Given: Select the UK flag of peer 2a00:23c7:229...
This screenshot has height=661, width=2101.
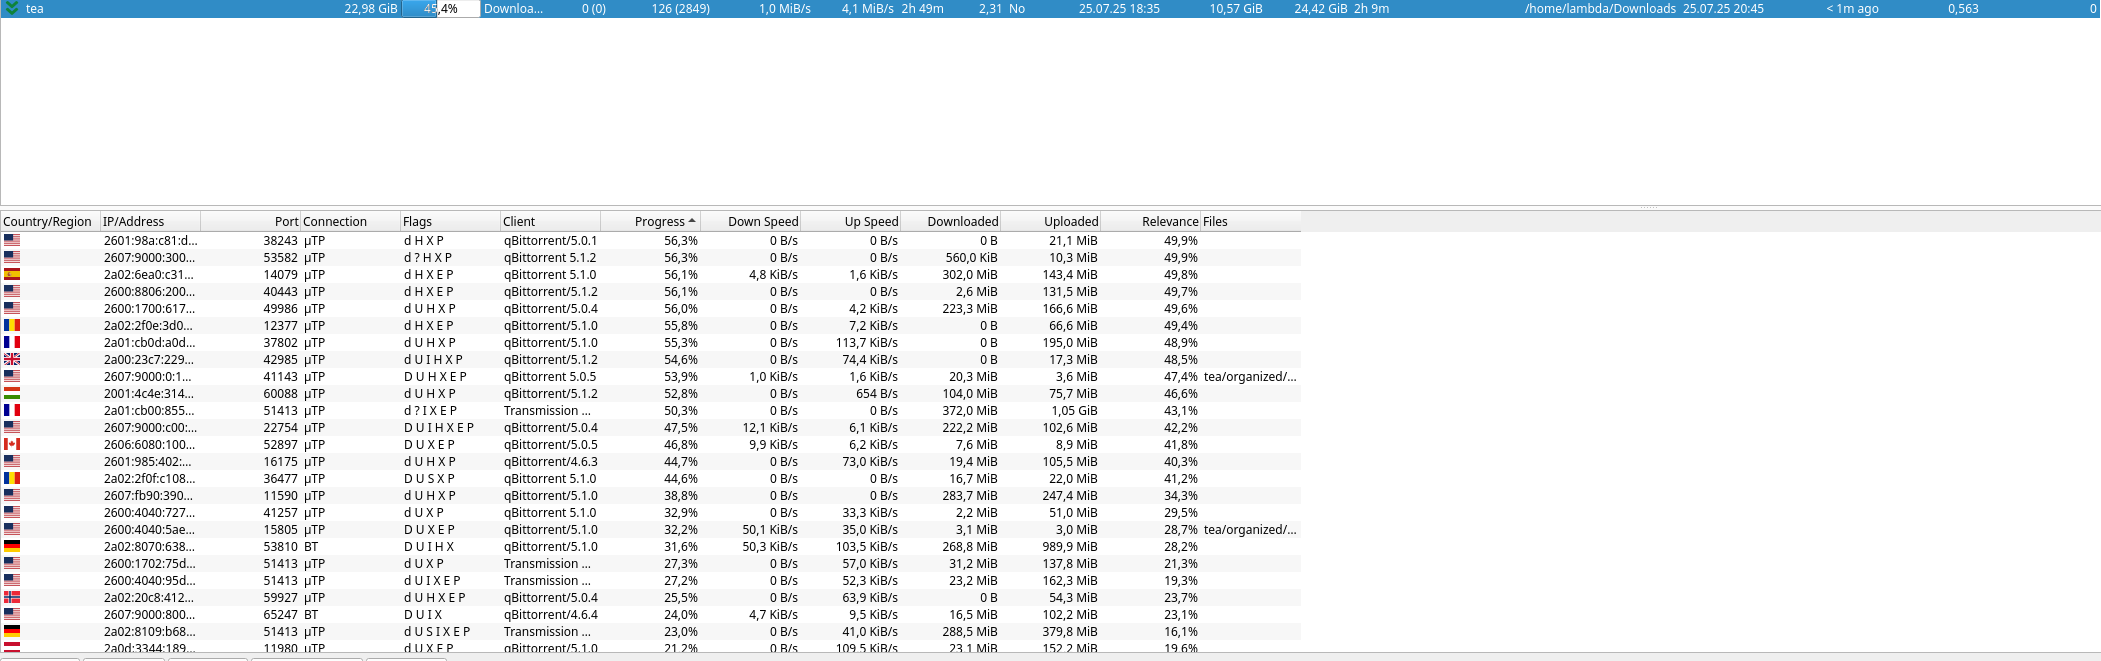Looking at the screenshot, I should coord(12,359).
